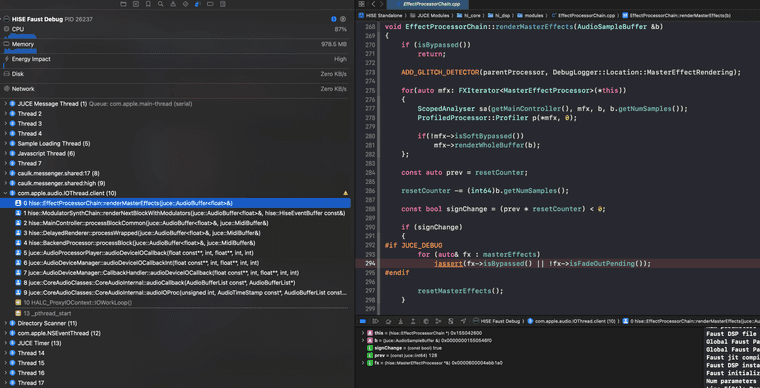
Task: Click the Step over debug icon
Action: [x=388, y=321]
